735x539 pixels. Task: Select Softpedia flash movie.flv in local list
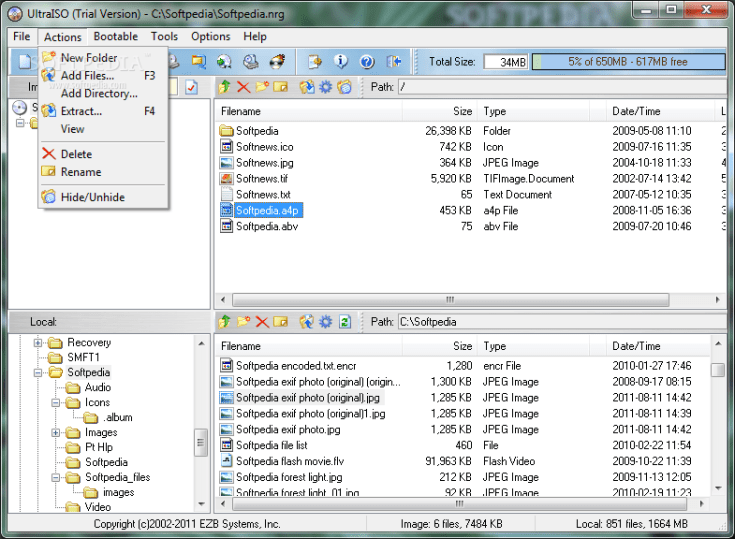pos(290,461)
